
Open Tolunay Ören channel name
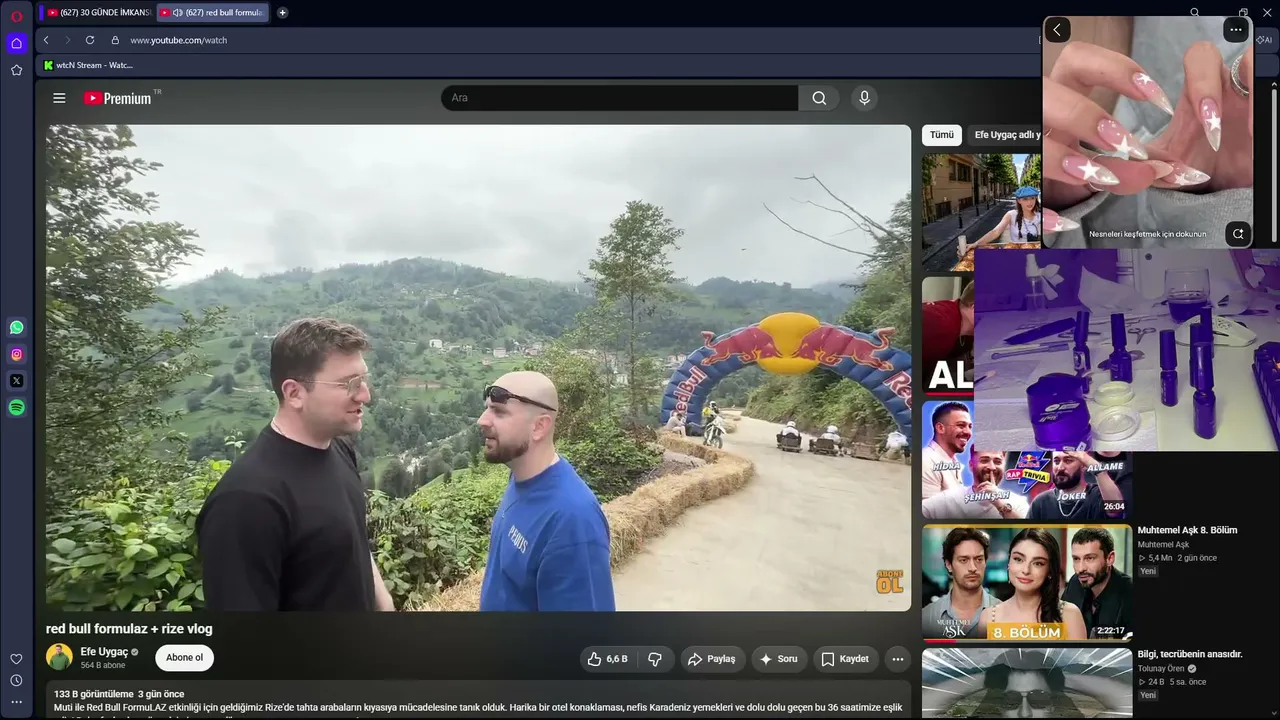[x=1161, y=669]
